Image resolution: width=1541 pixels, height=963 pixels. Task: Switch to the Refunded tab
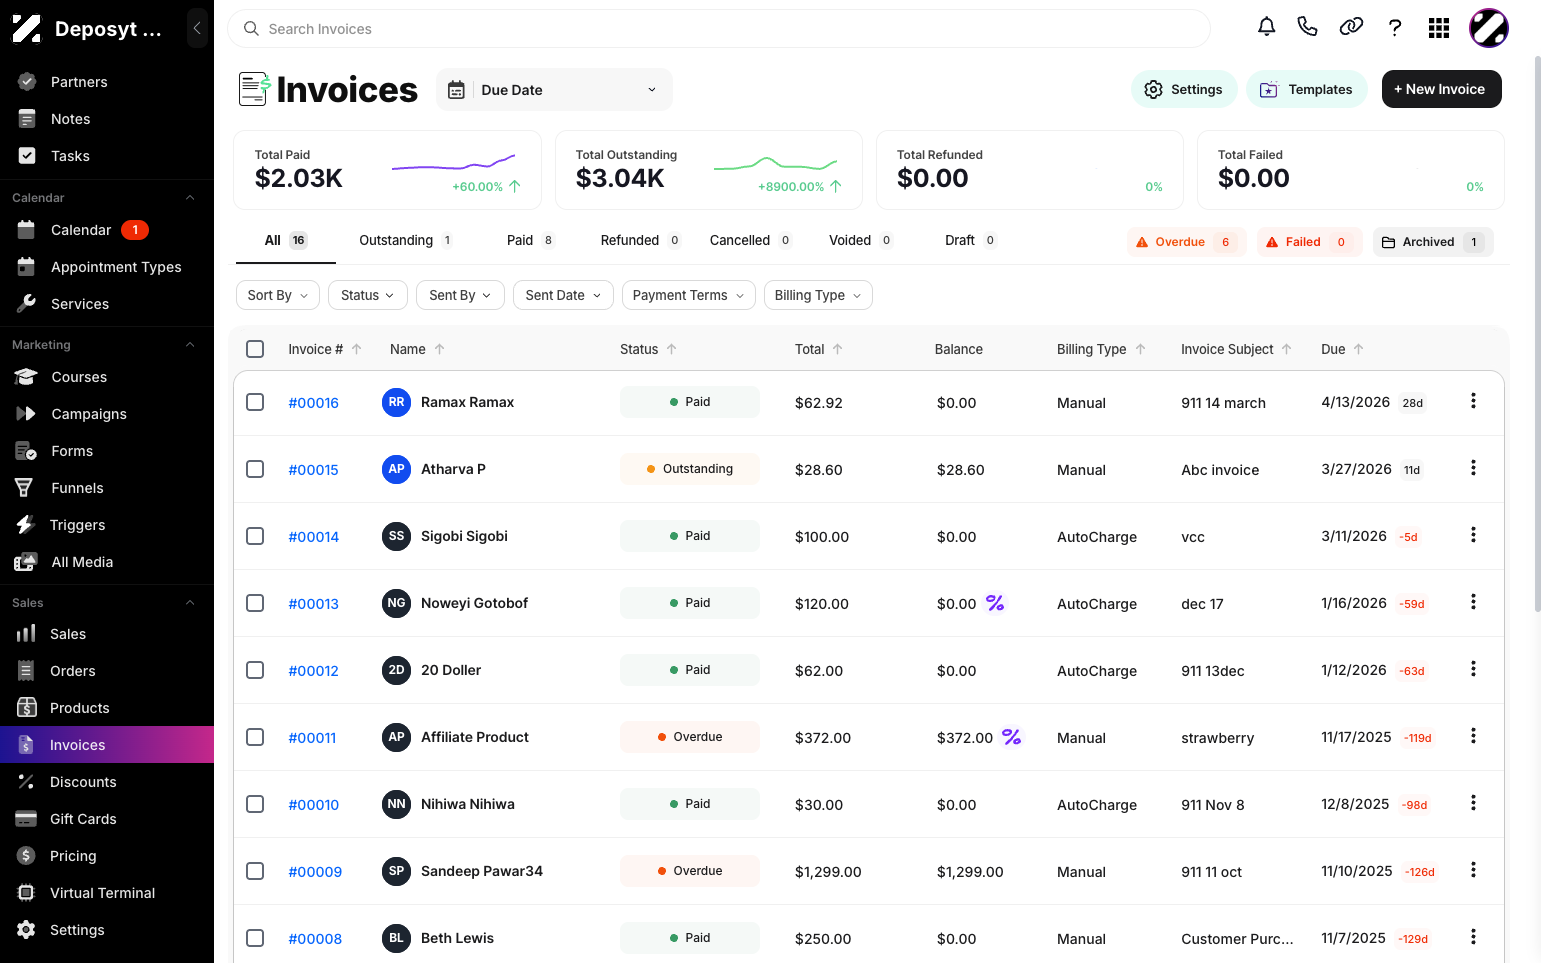(640, 240)
